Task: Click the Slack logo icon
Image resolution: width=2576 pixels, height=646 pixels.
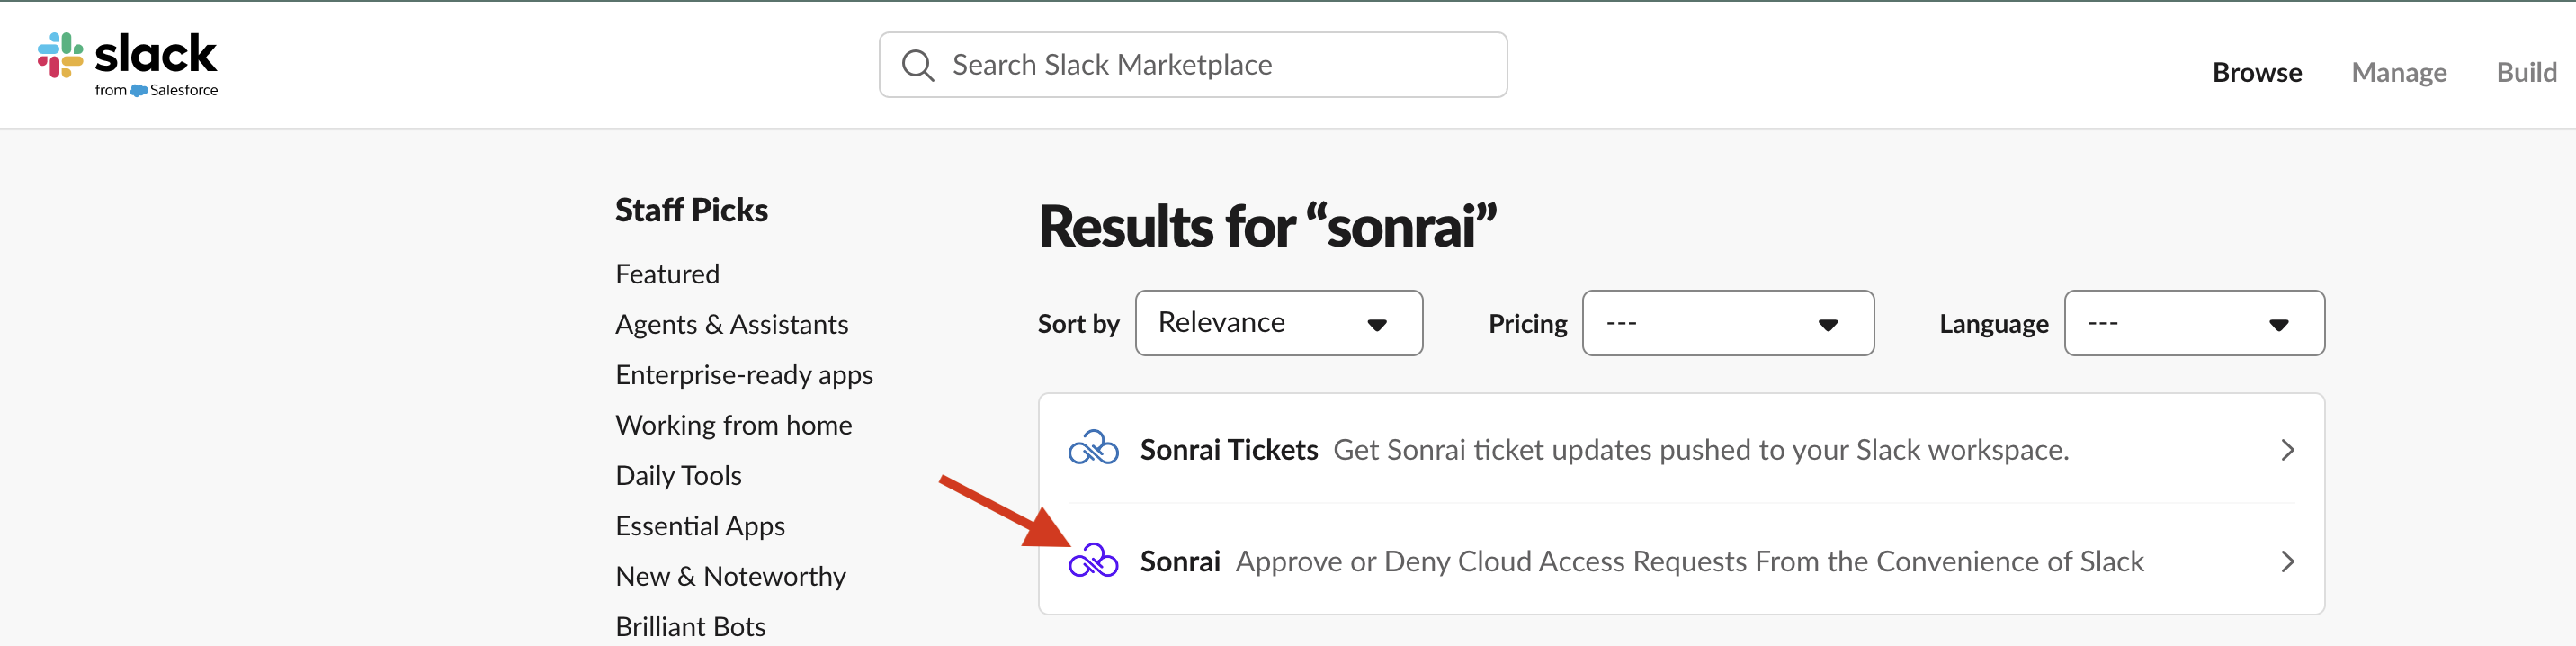Action: pos(60,55)
